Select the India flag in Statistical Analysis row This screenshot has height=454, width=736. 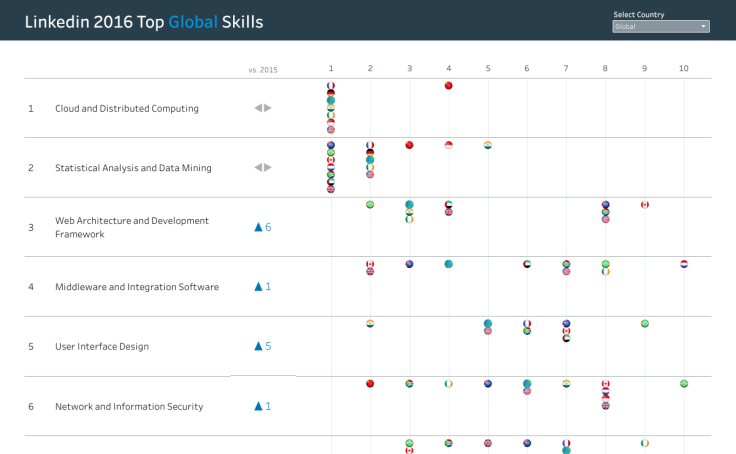[487, 145]
